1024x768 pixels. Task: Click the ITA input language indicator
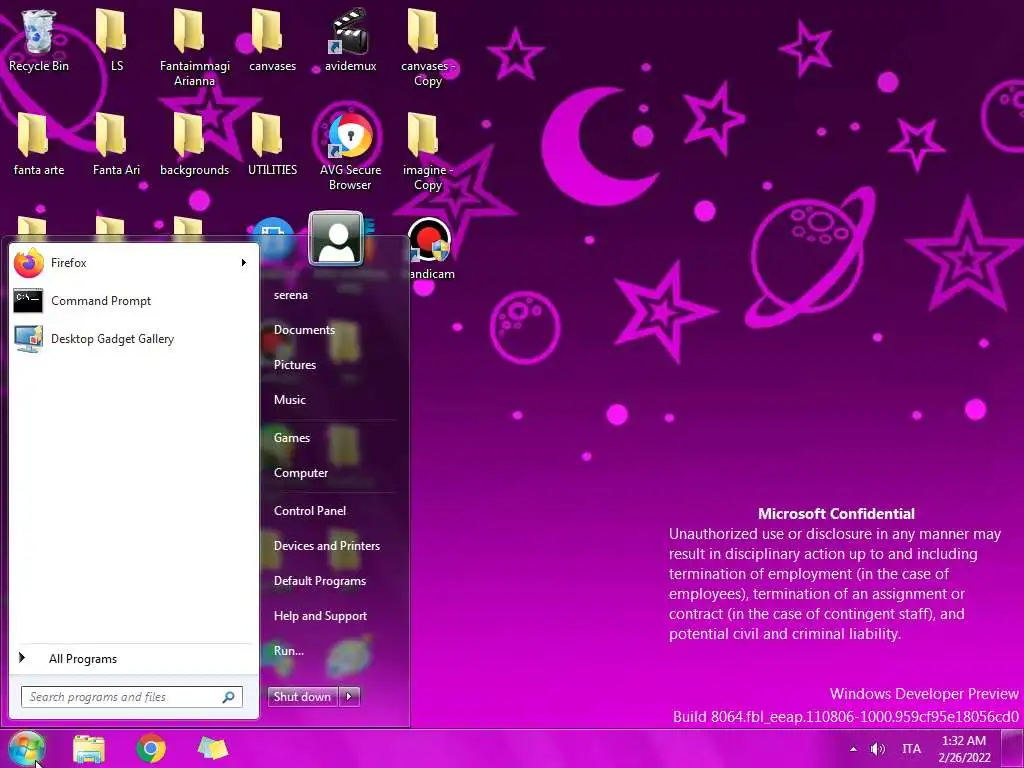(911, 749)
